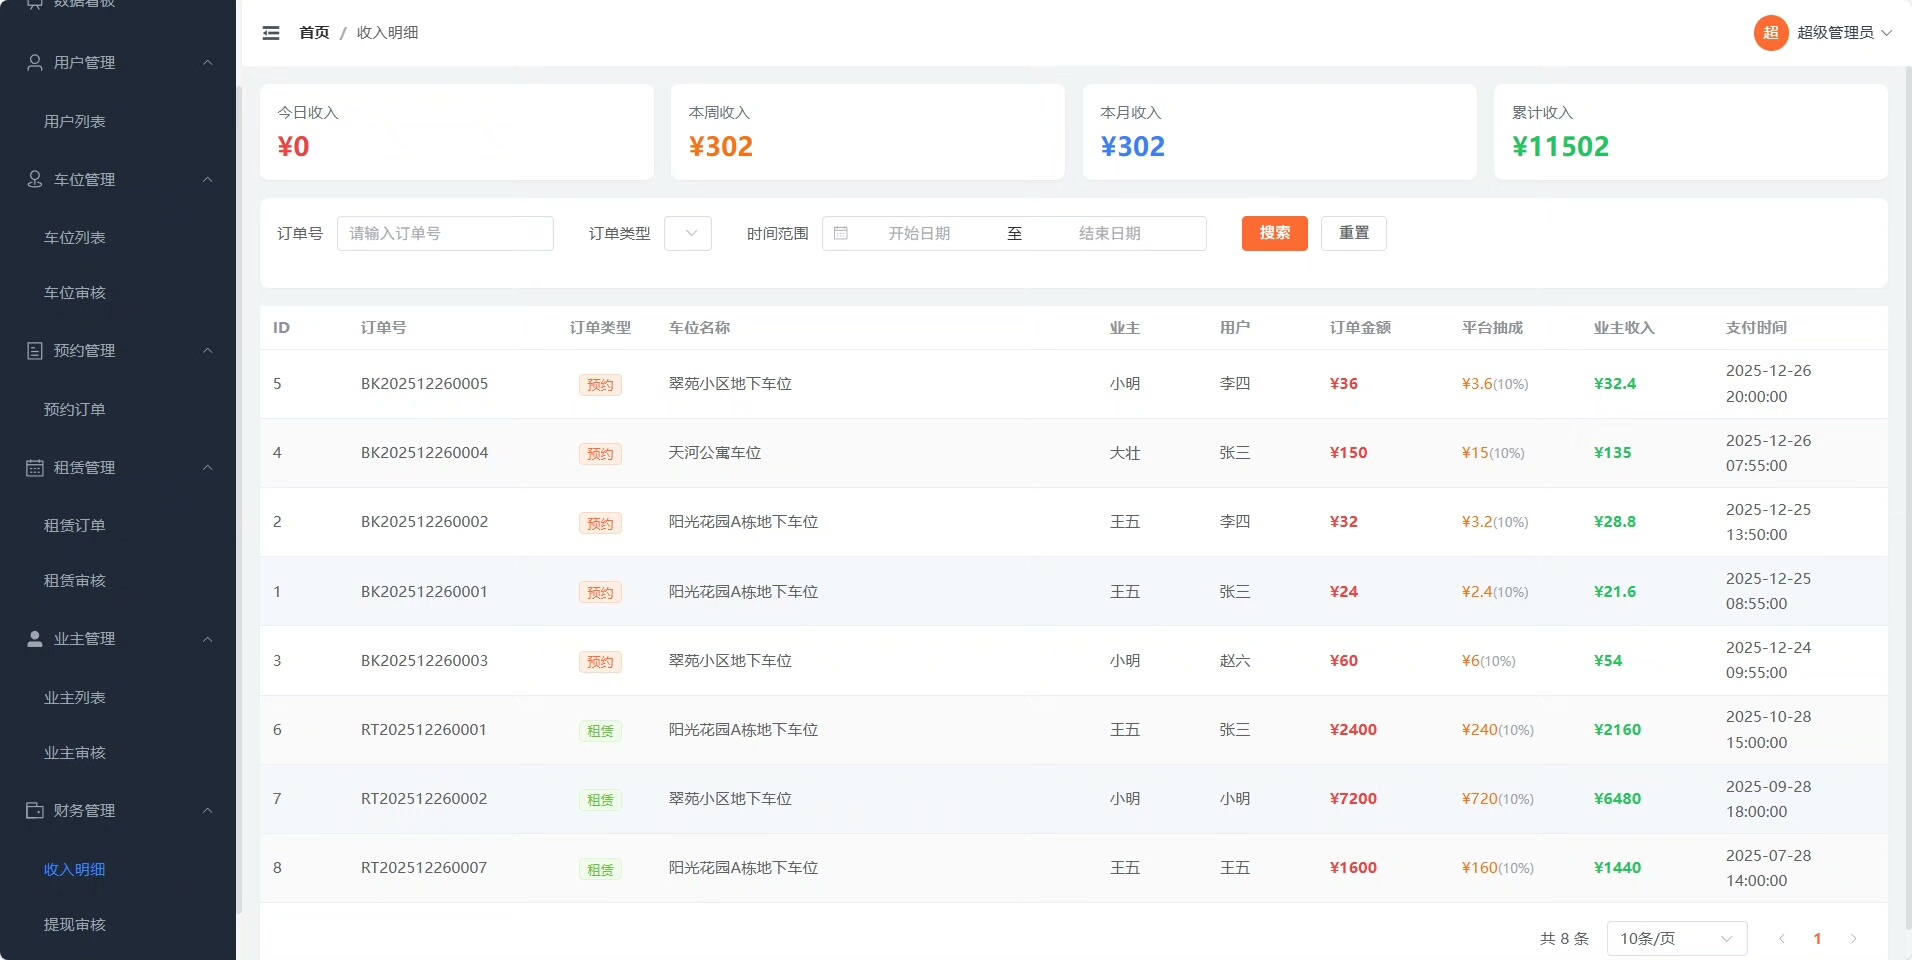Click the 首页 breadcrumb link
This screenshot has height=960, width=1912.
click(314, 33)
